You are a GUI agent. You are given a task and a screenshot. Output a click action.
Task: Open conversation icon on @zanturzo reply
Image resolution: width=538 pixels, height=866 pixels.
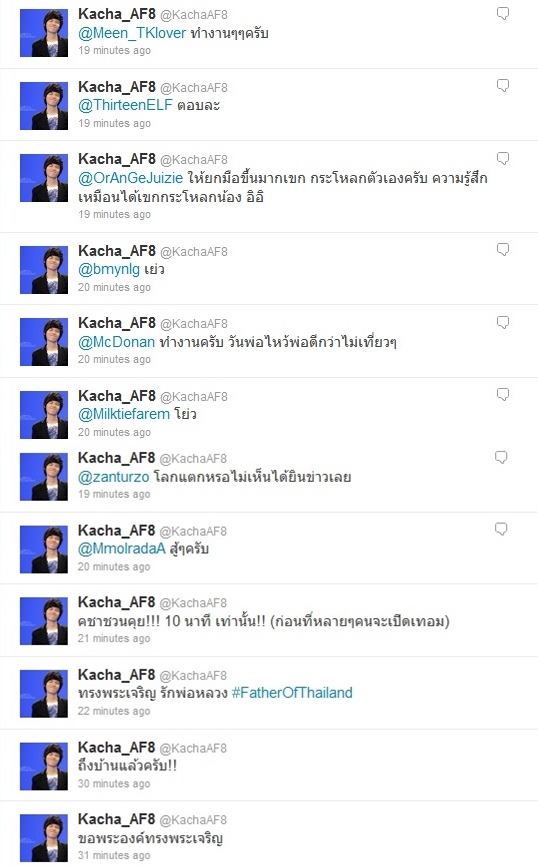pyautogui.click(x=501, y=457)
